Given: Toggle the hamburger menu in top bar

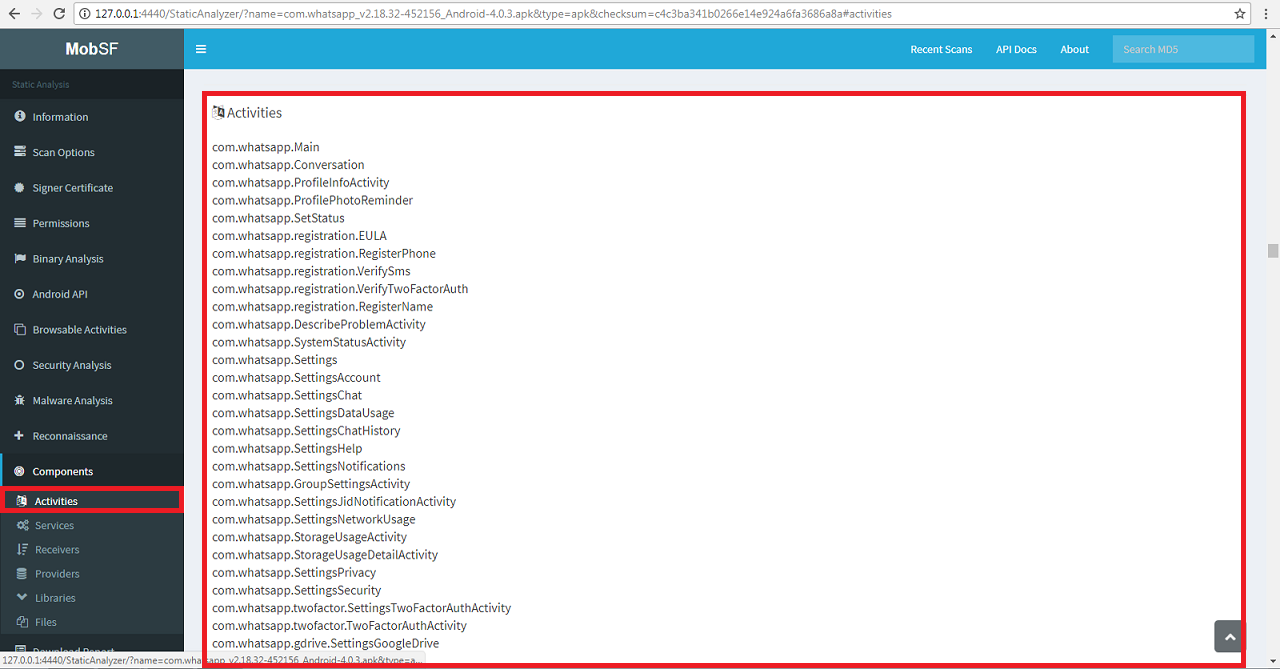Looking at the screenshot, I should [201, 49].
